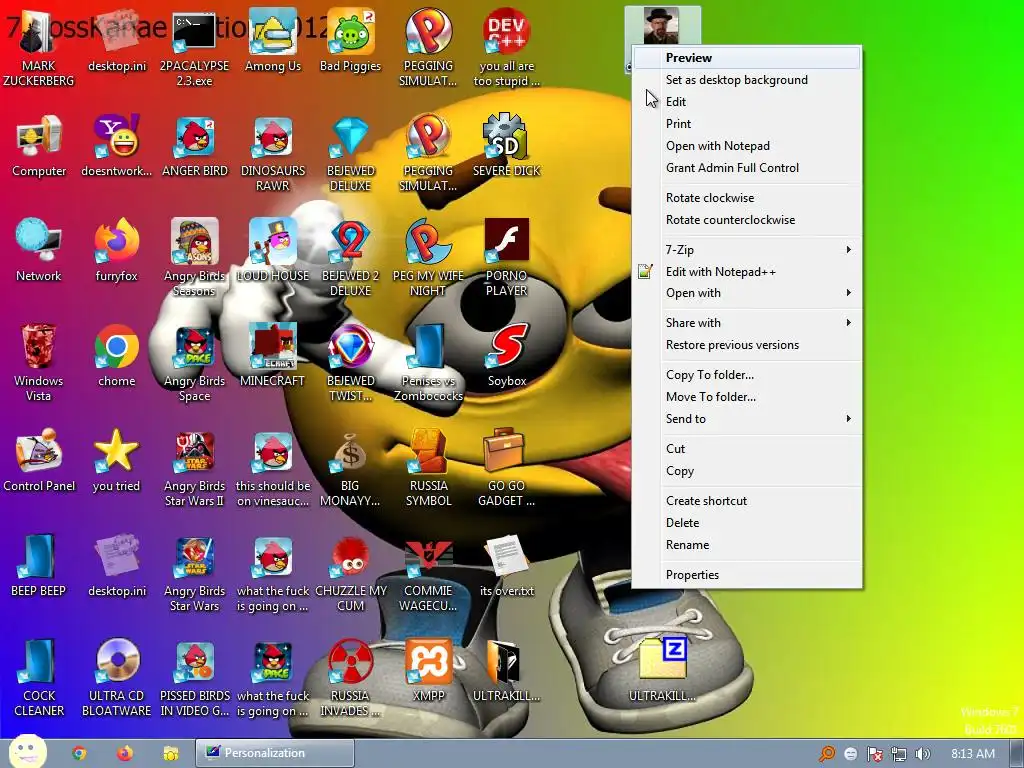Image resolution: width=1024 pixels, height=768 pixels.
Task: Select Print from the context menu
Action: coord(748,123)
